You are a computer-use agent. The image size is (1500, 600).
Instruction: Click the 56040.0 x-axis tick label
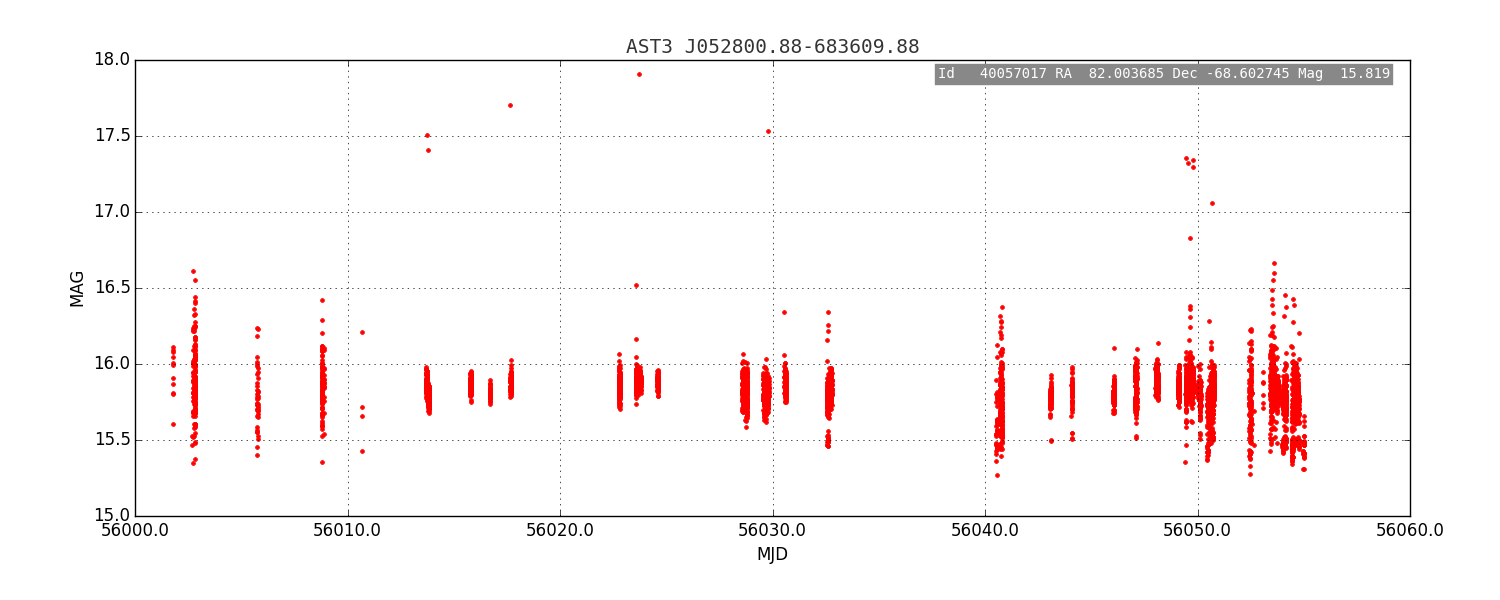(x=985, y=530)
